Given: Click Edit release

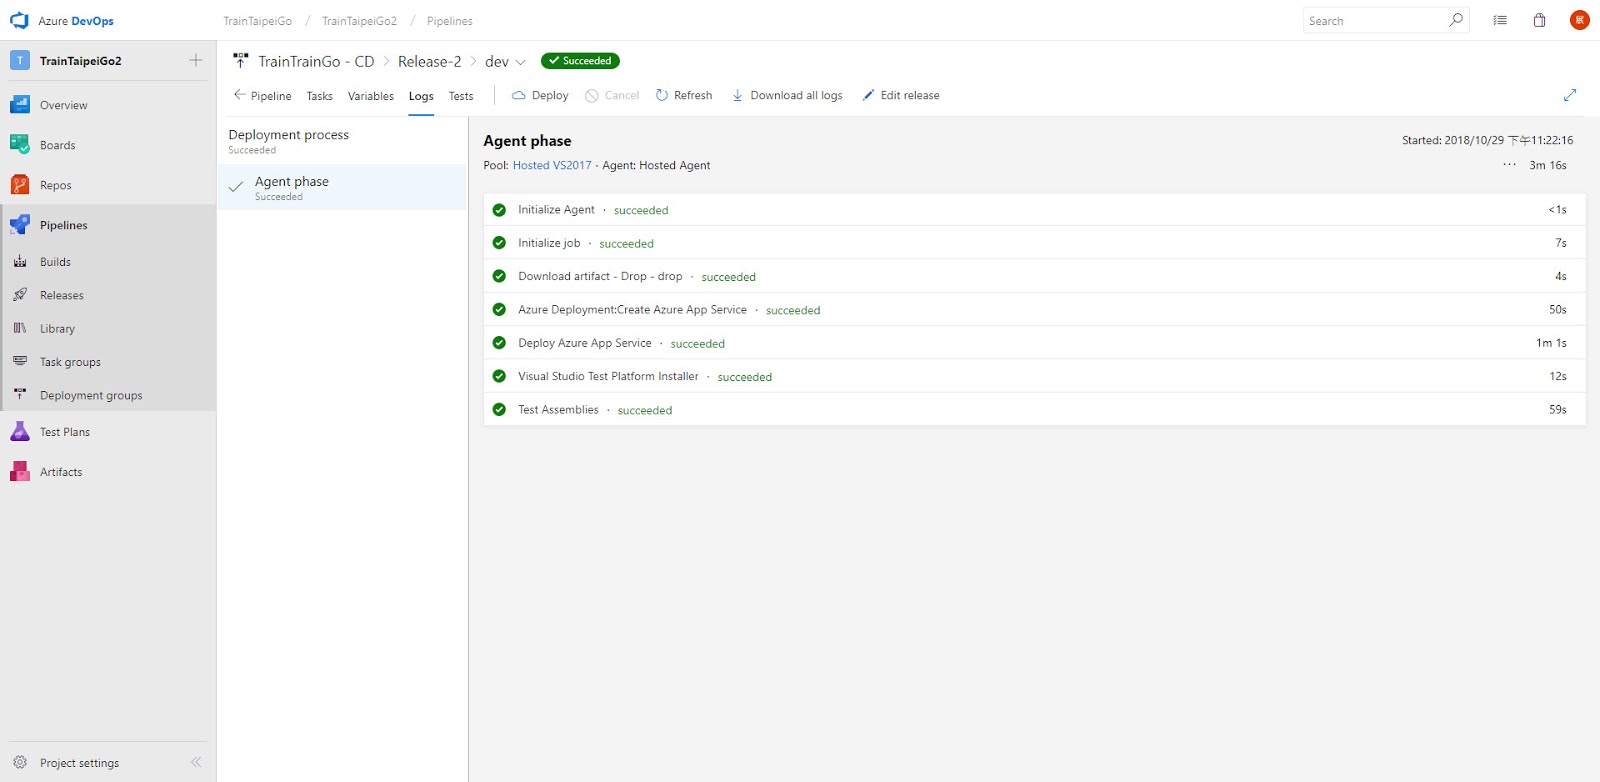Looking at the screenshot, I should [x=901, y=96].
